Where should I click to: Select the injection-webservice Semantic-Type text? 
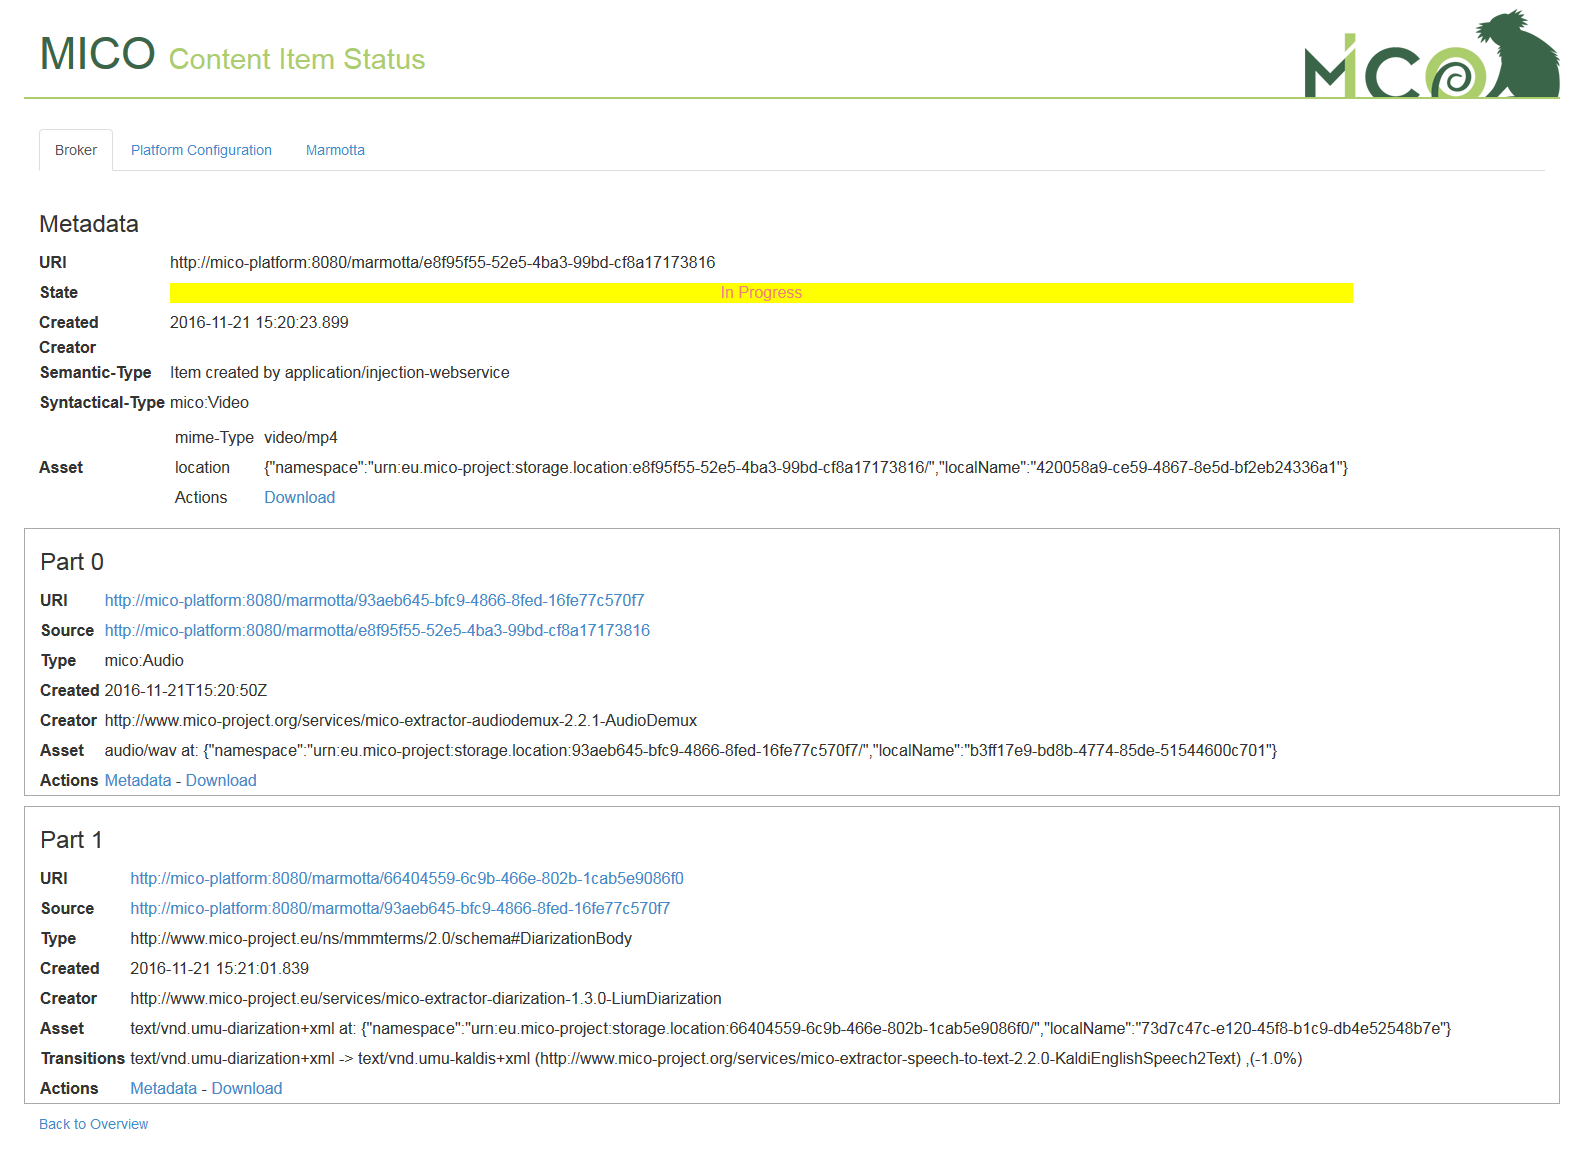pos(339,373)
